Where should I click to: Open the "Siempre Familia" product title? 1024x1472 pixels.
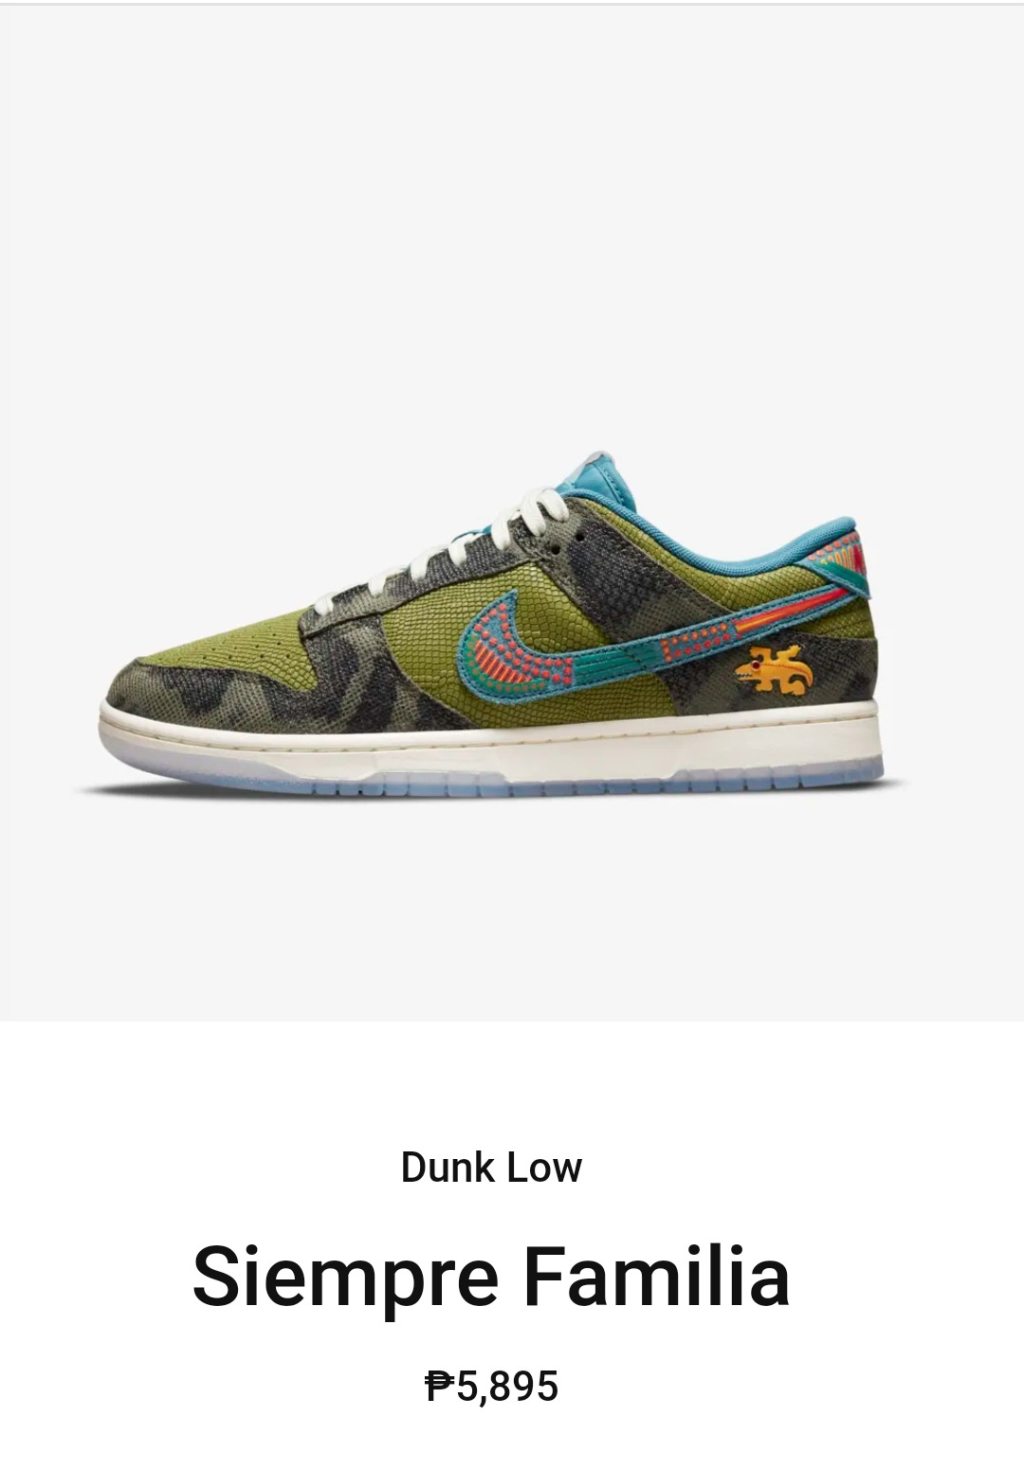coord(491,1276)
